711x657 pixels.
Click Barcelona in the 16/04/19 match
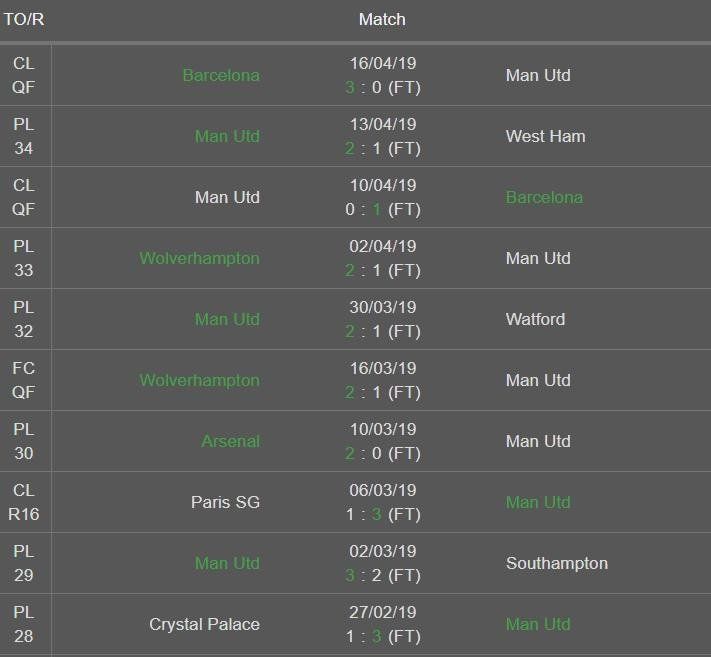[221, 75]
